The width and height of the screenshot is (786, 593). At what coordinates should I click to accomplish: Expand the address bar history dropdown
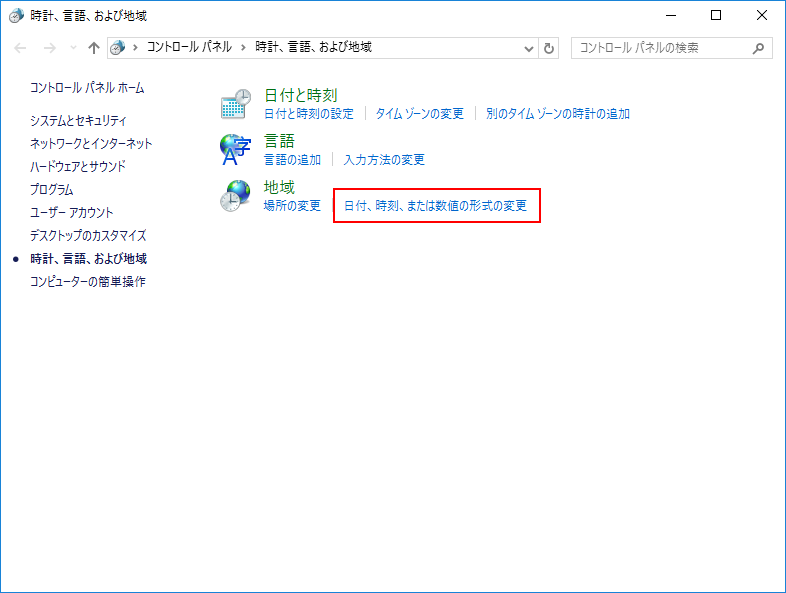(529, 48)
